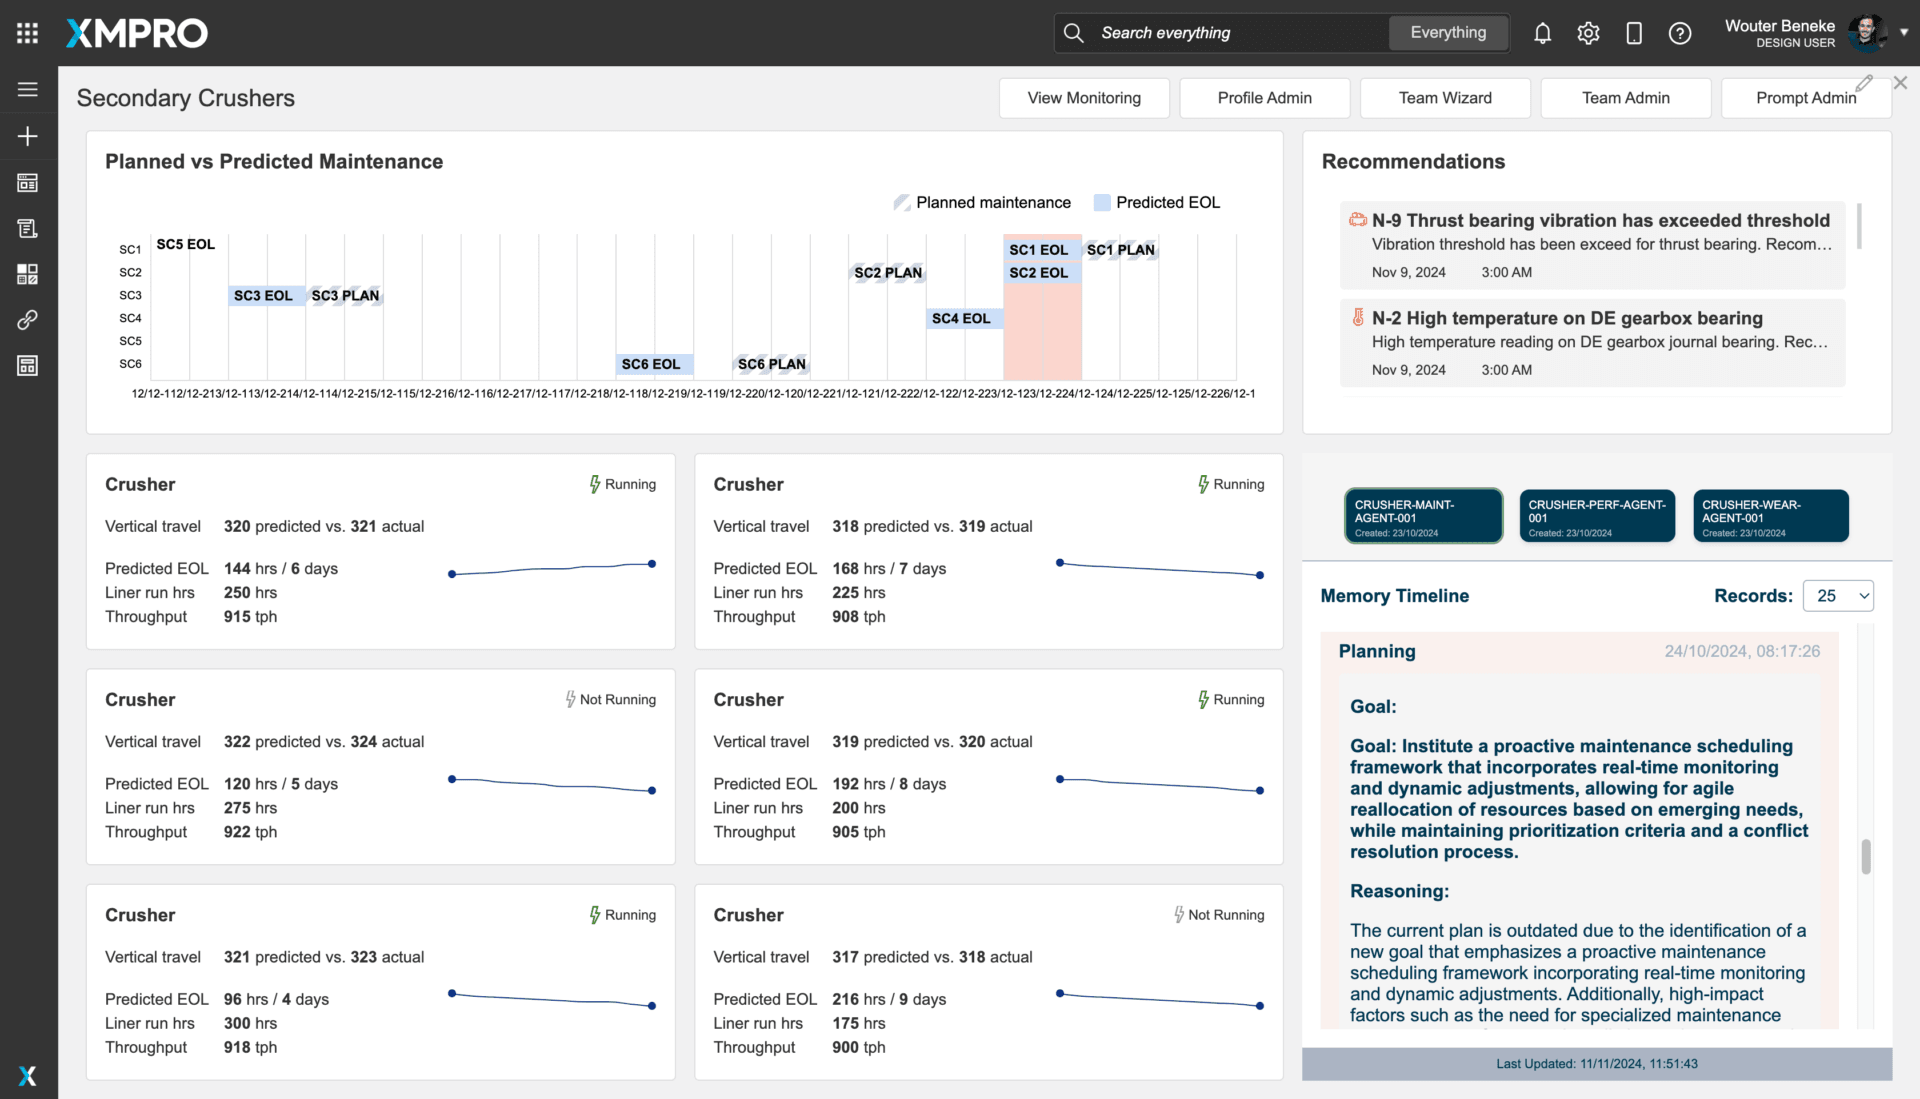Open settings gear icon in header
The height and width of the screenshot is (1099, 1920).
pyautogui.click(x=1588, y=33)
